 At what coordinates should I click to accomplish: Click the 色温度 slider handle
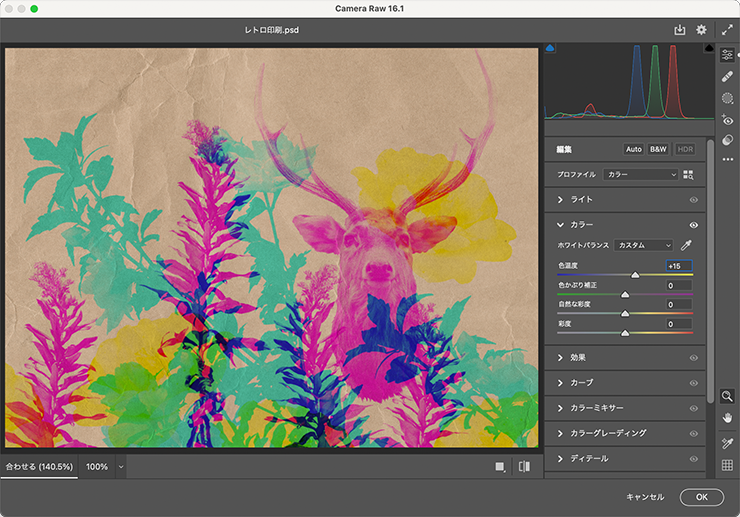click(x=635, y=274)
